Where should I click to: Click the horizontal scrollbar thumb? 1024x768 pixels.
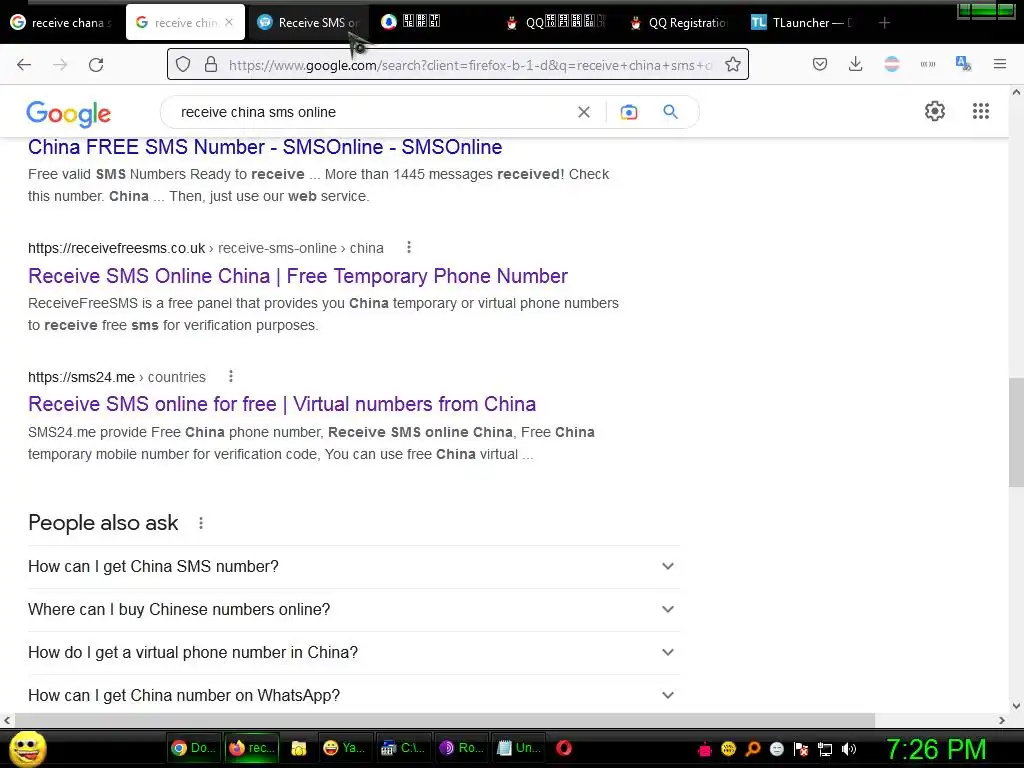point(444,720)
